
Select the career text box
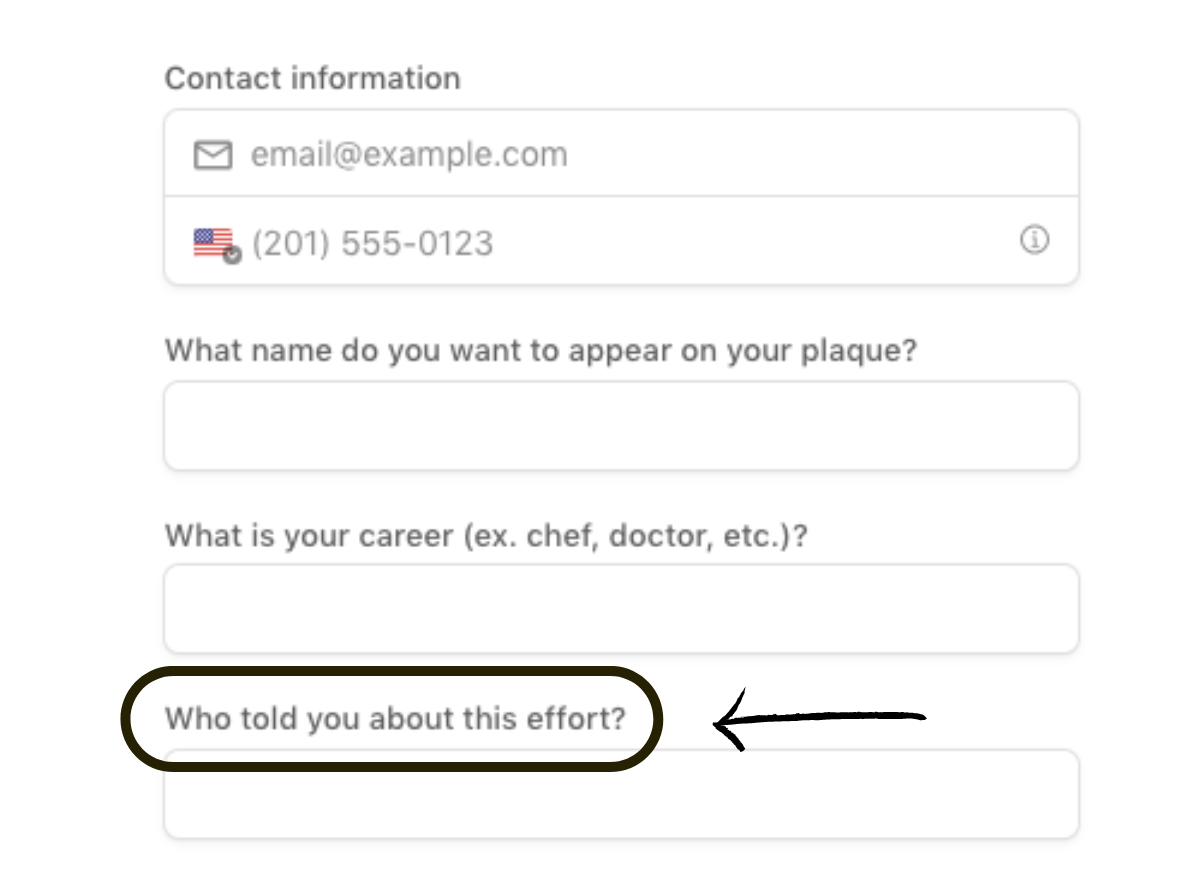[x=621, y=609]
